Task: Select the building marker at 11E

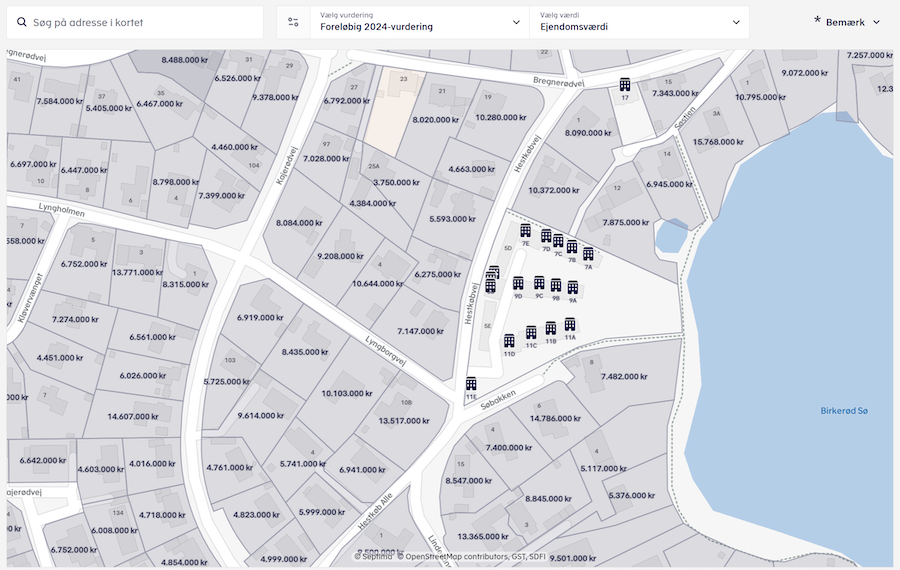Action: [471, 383]
